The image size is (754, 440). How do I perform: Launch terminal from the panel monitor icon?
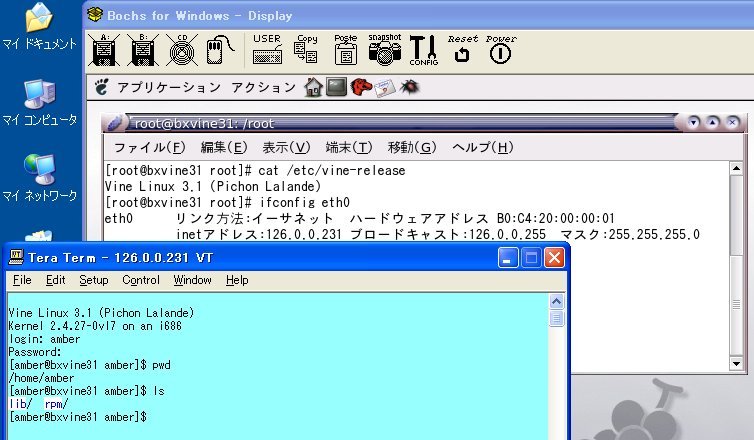(336, 87)
